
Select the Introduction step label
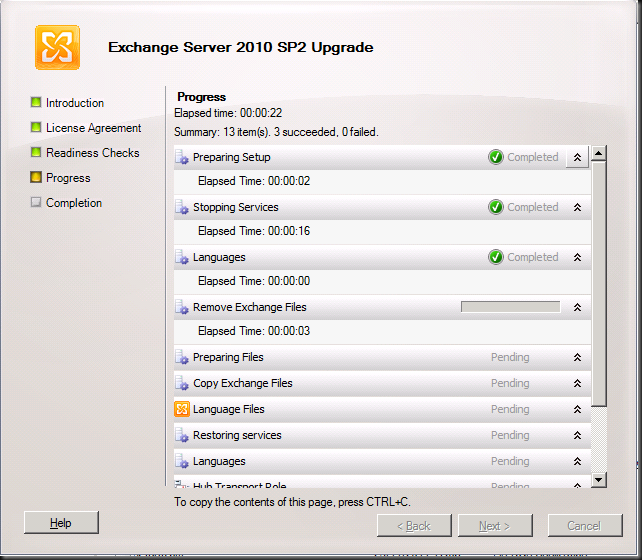tap(75, 103)
